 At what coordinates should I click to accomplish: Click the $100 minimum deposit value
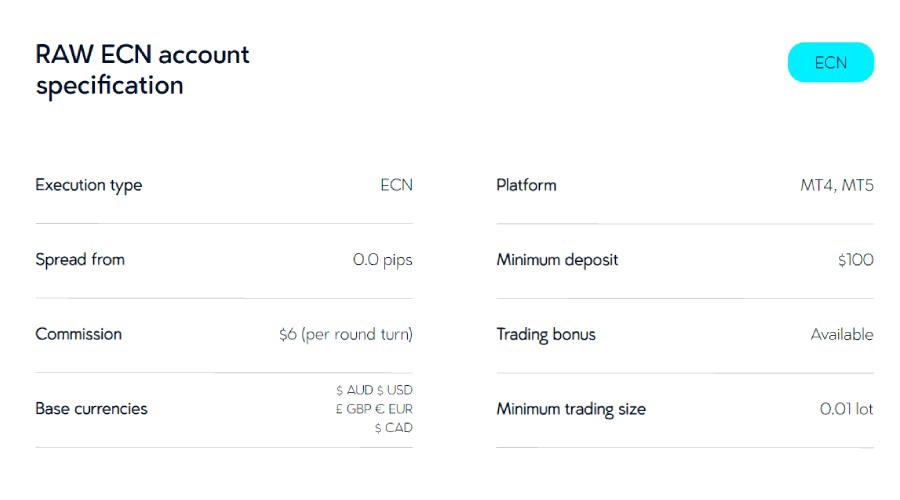point(855,260)
